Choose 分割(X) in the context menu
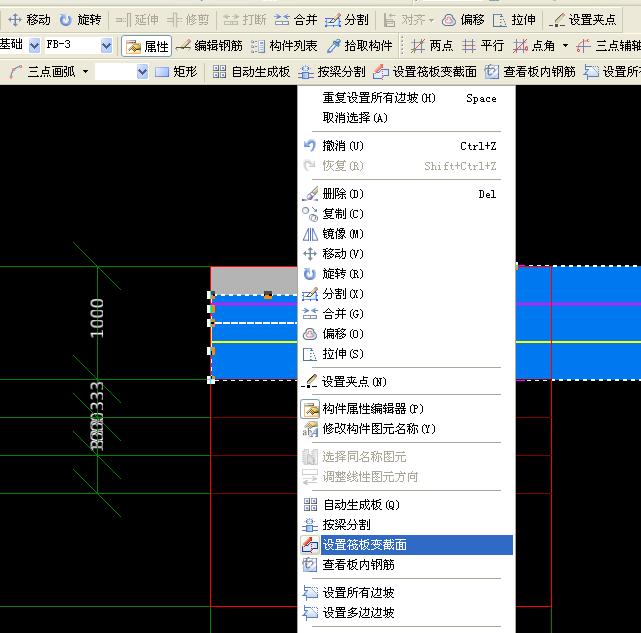Screen dimensions: 641x633 click(407, 294)
